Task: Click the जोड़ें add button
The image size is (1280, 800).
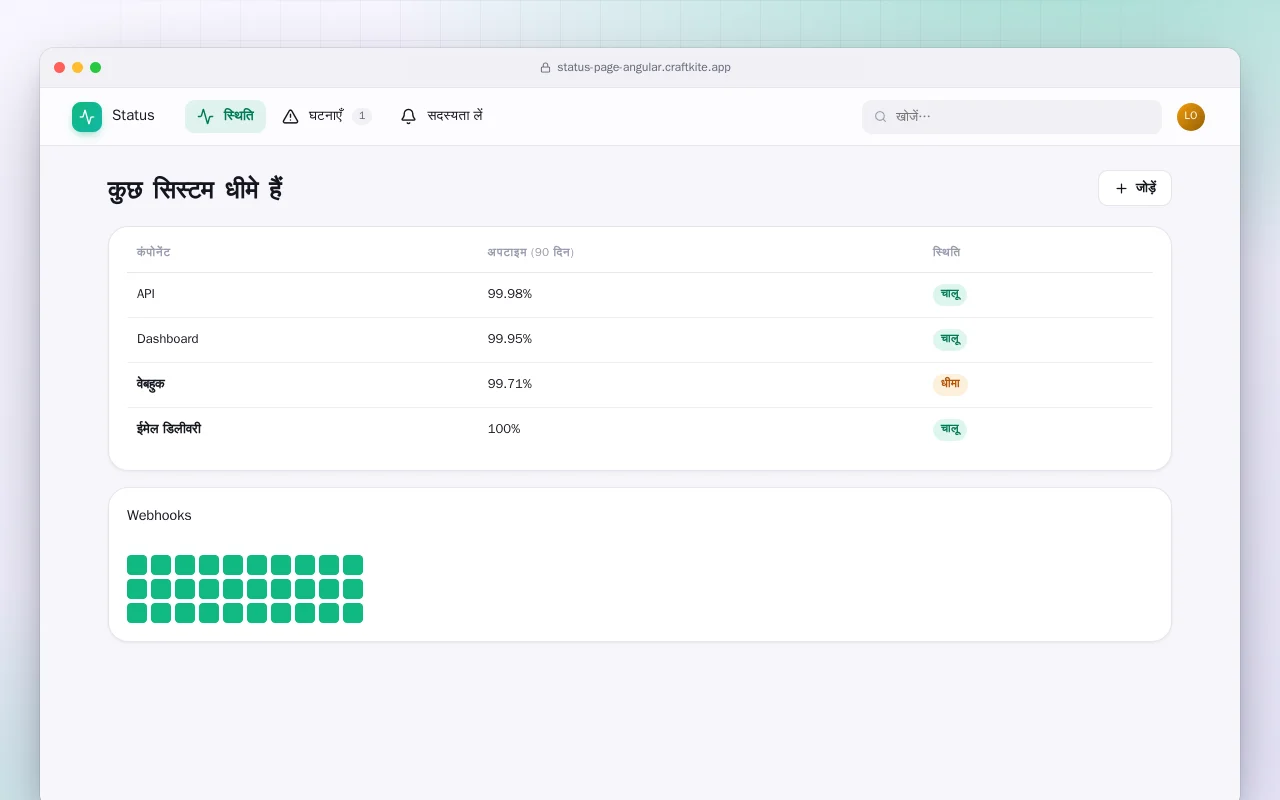Action: pos(1135,188)
